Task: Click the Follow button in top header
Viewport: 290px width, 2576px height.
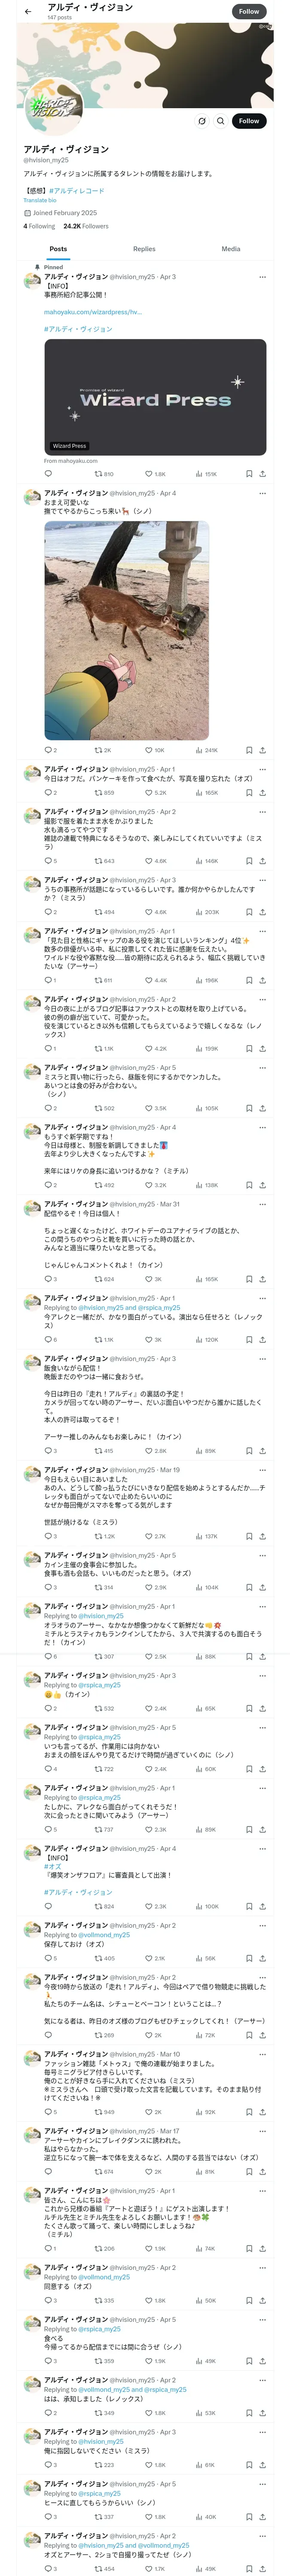Action: pyautogui.click(x=249, y=12)
